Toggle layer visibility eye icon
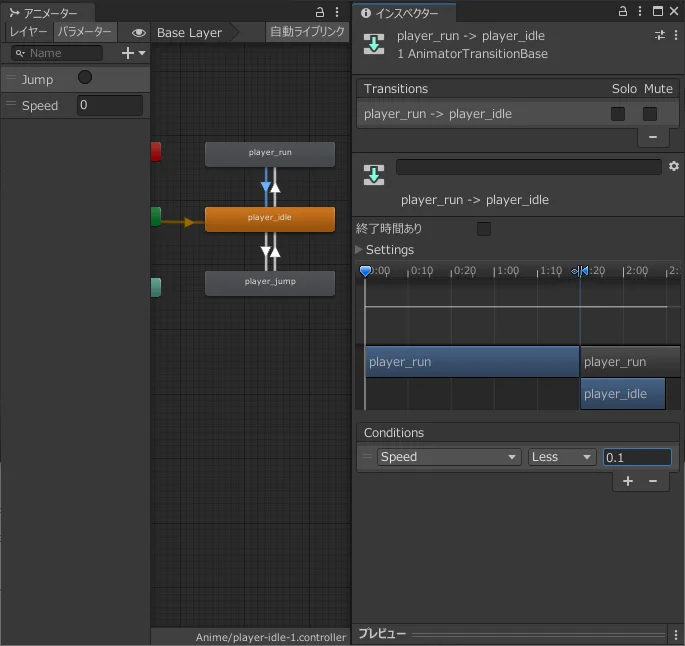 (138, 33)
